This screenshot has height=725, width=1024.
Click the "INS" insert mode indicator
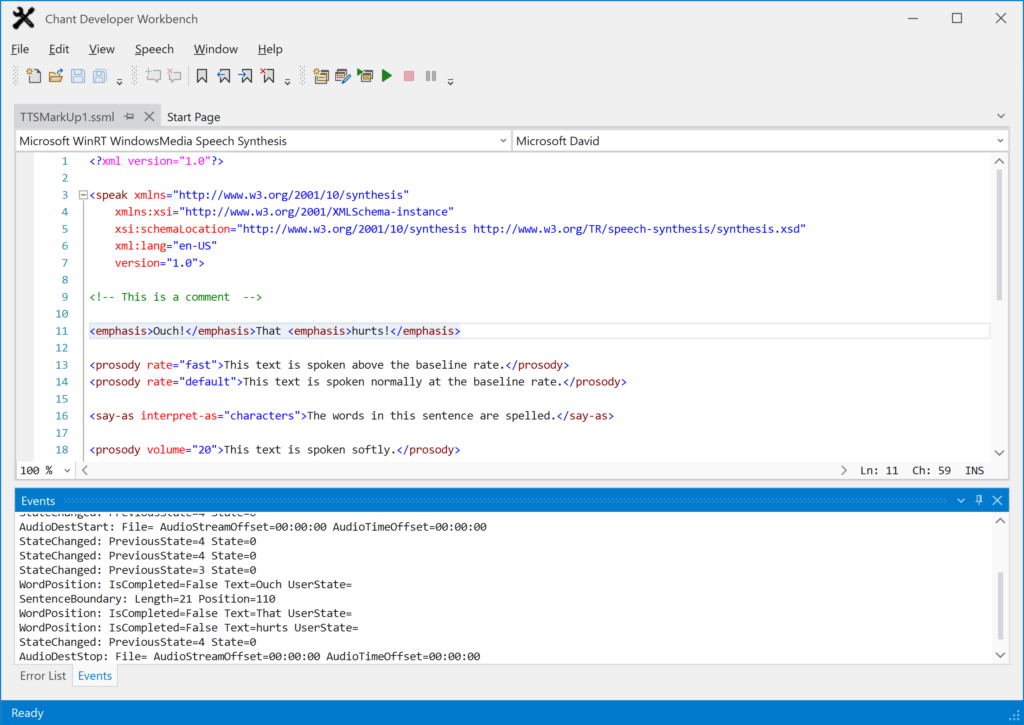tap(974, 470)
